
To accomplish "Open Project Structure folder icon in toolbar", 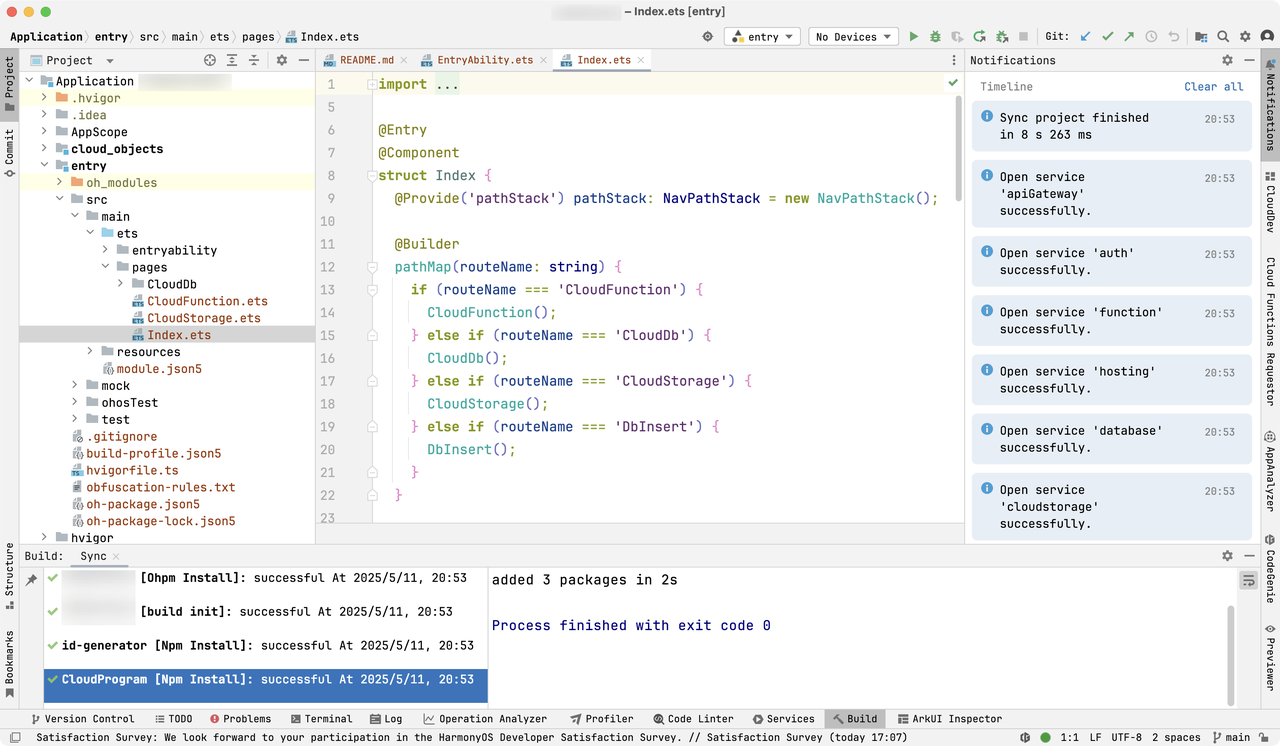I will (x=1201, y=37).
